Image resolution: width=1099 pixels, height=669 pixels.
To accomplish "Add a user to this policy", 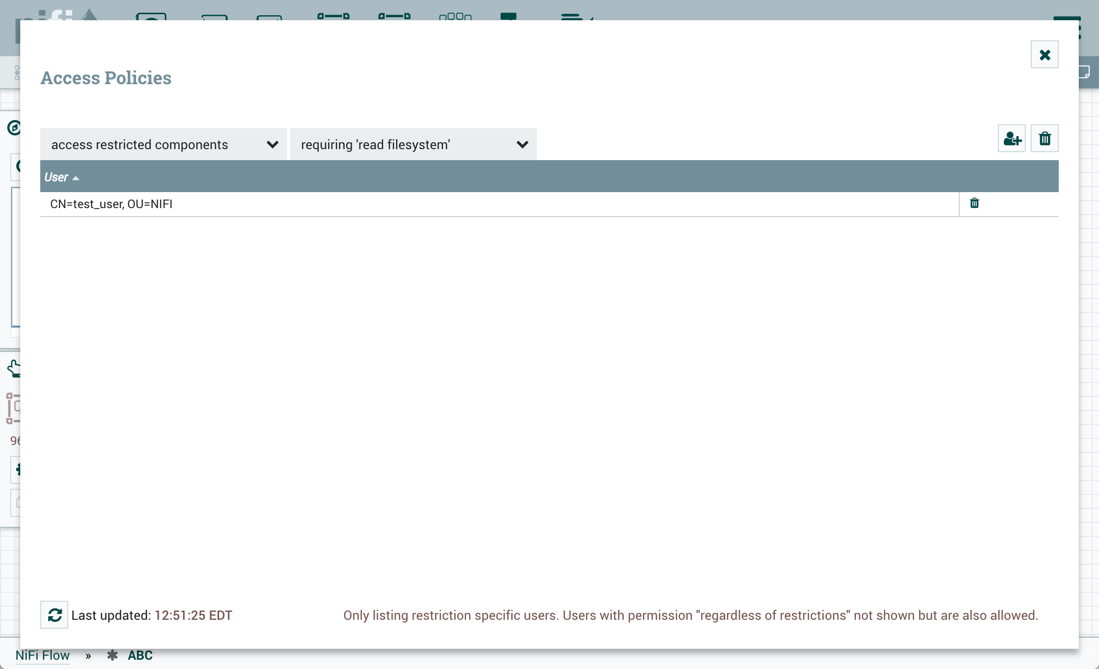I will point(1011,139).
